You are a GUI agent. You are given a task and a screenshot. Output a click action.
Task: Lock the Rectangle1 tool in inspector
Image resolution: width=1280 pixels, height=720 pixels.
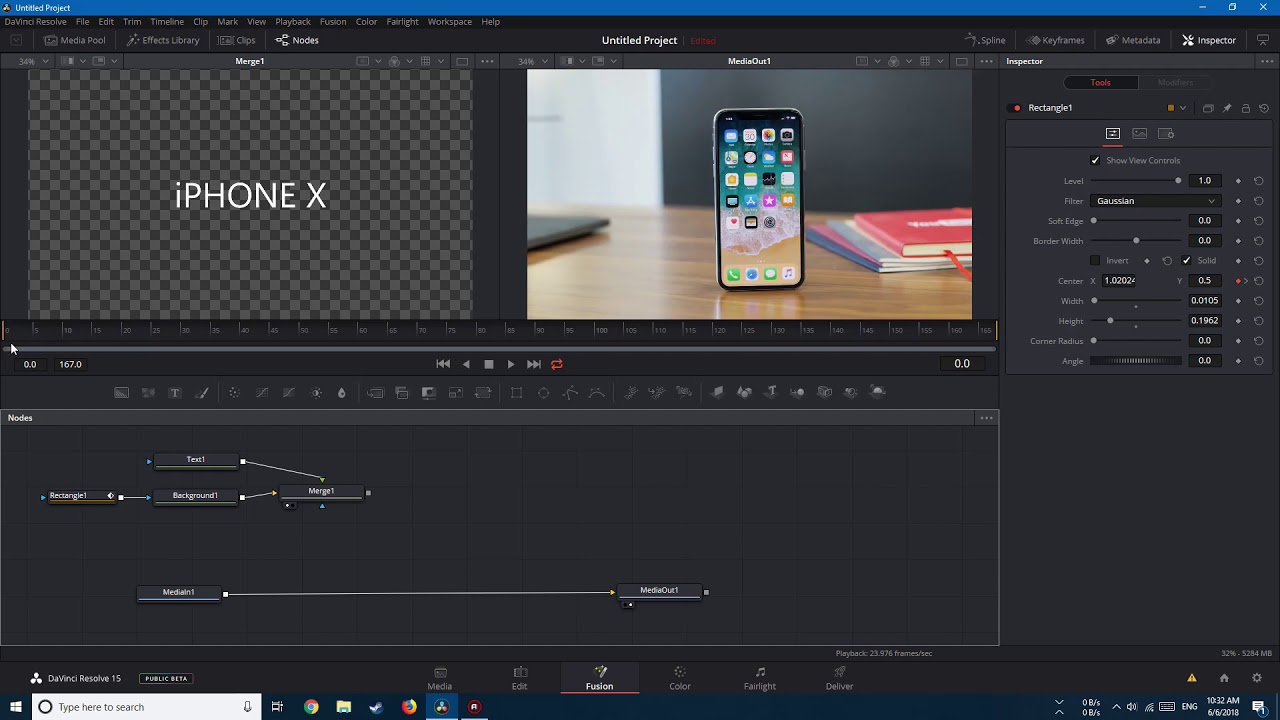click(1246, 108)
